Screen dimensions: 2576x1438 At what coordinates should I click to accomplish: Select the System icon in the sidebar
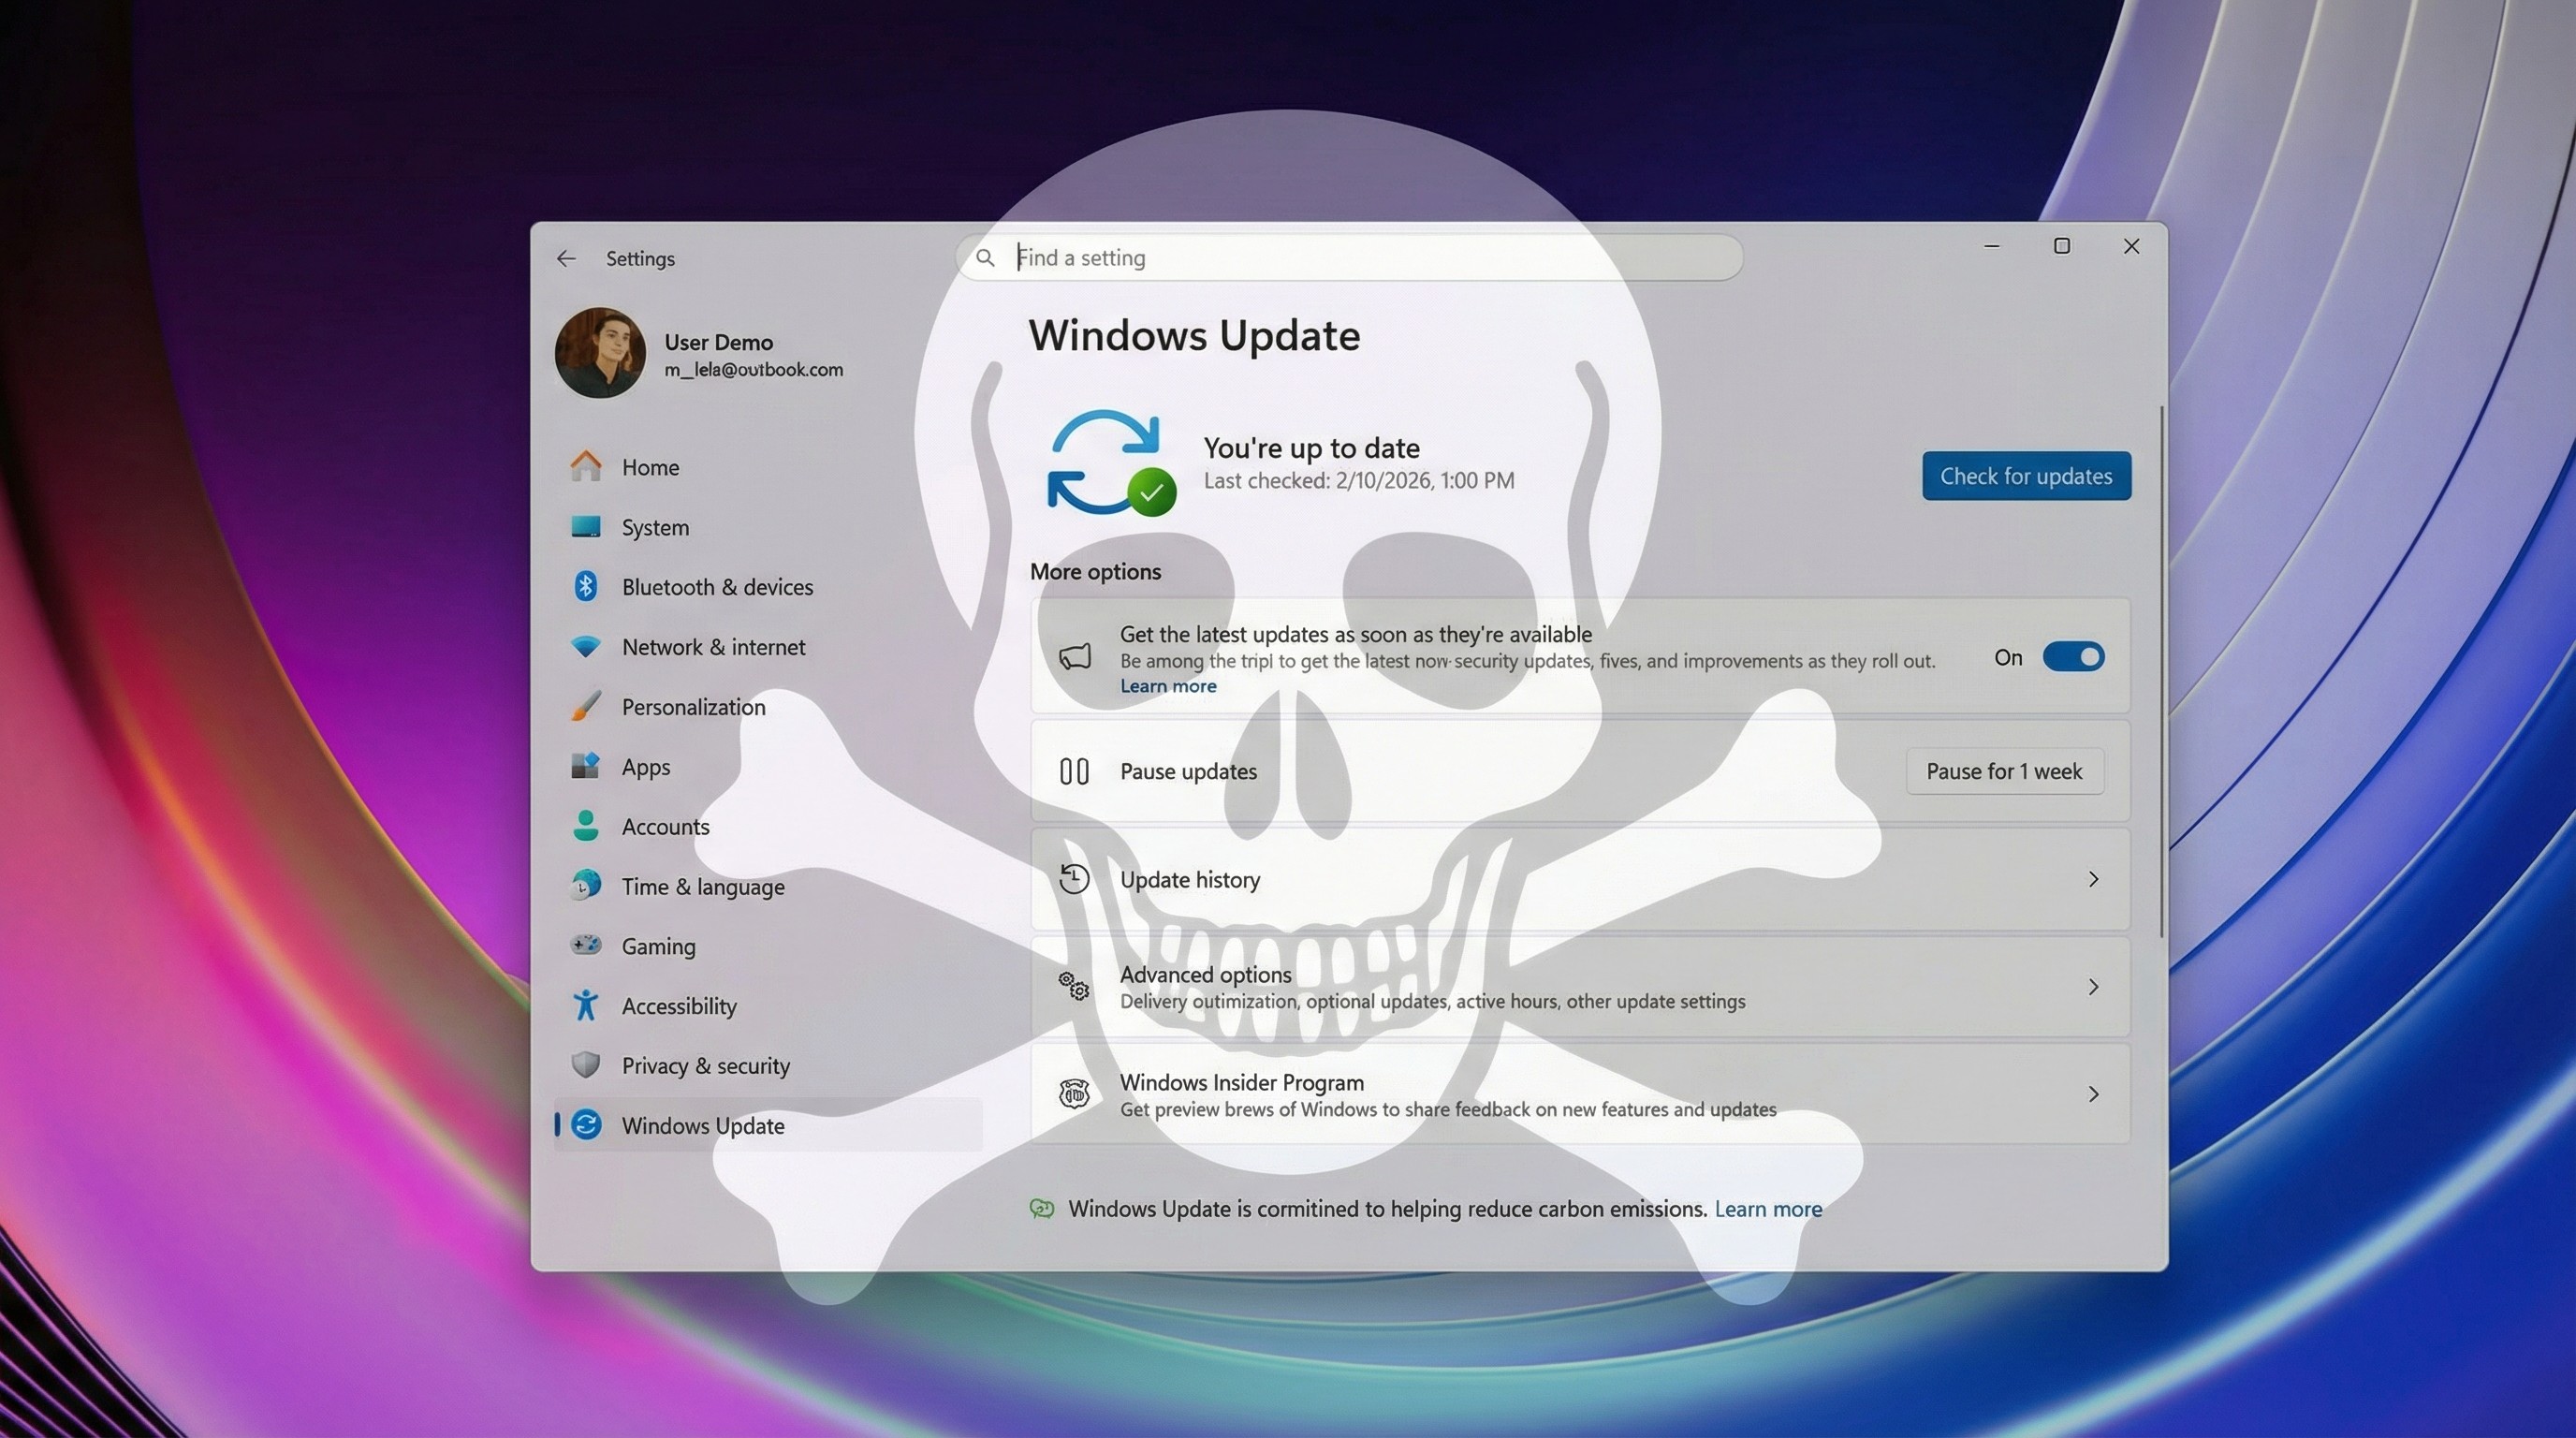[x=587, y=527]
